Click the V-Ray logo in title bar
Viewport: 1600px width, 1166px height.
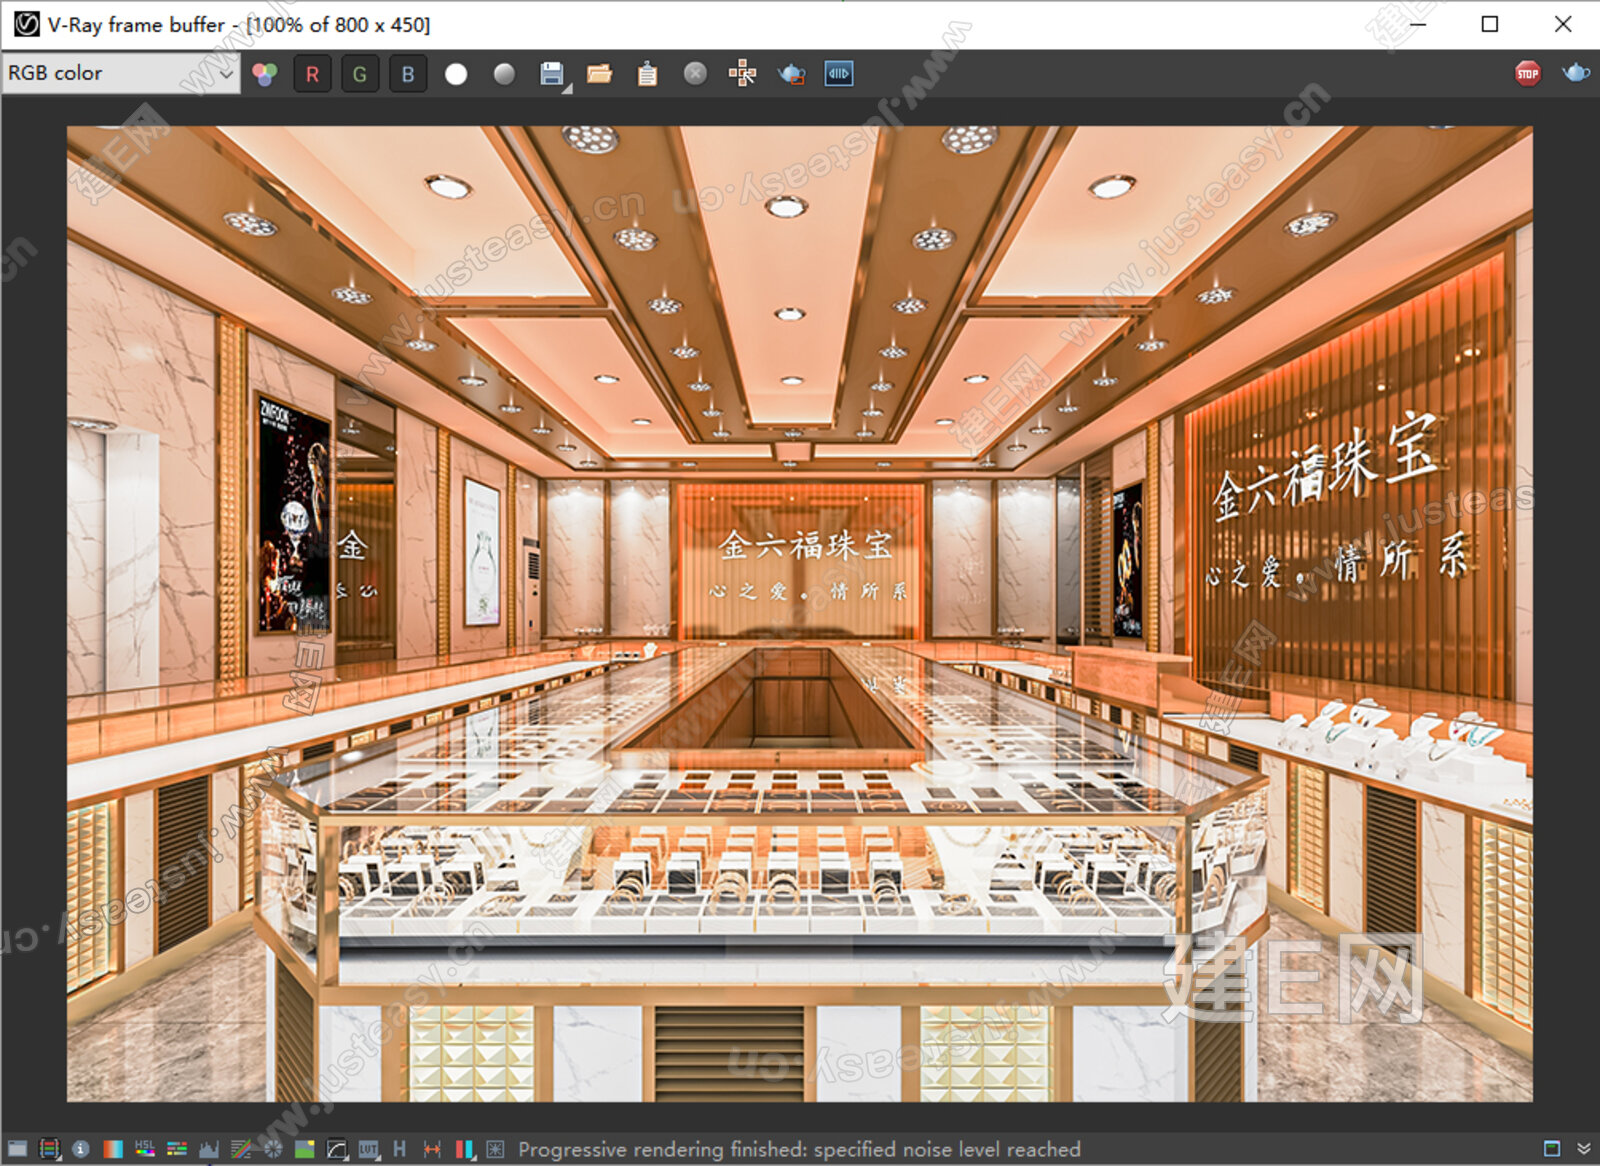coord(27,24)
